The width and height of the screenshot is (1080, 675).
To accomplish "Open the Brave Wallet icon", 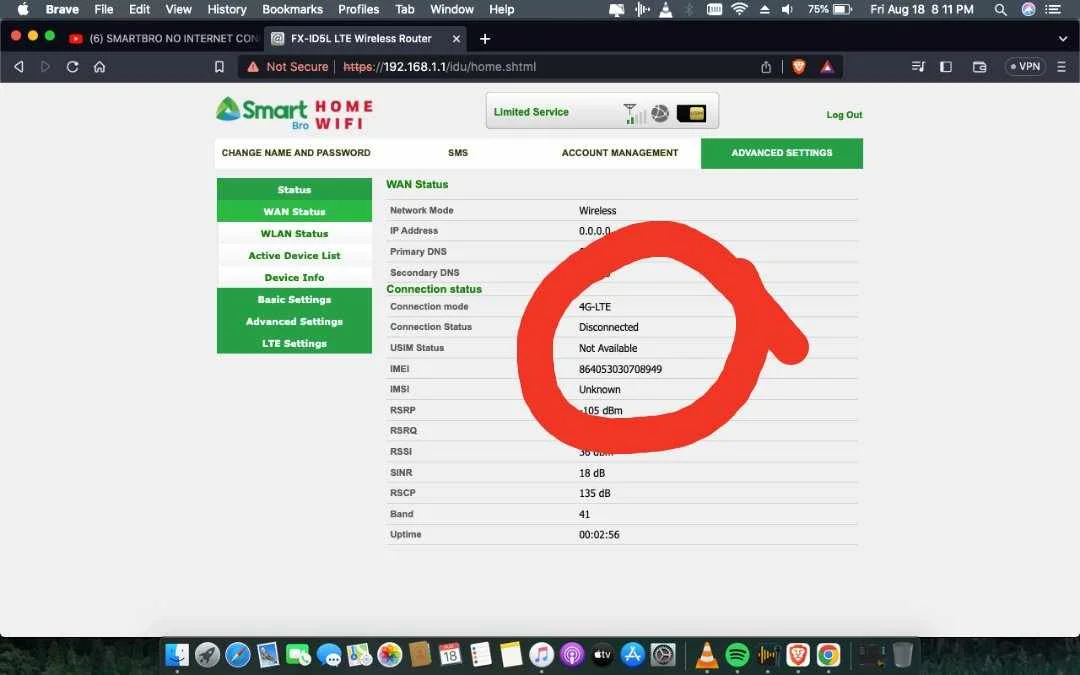I will coord(979,67).
